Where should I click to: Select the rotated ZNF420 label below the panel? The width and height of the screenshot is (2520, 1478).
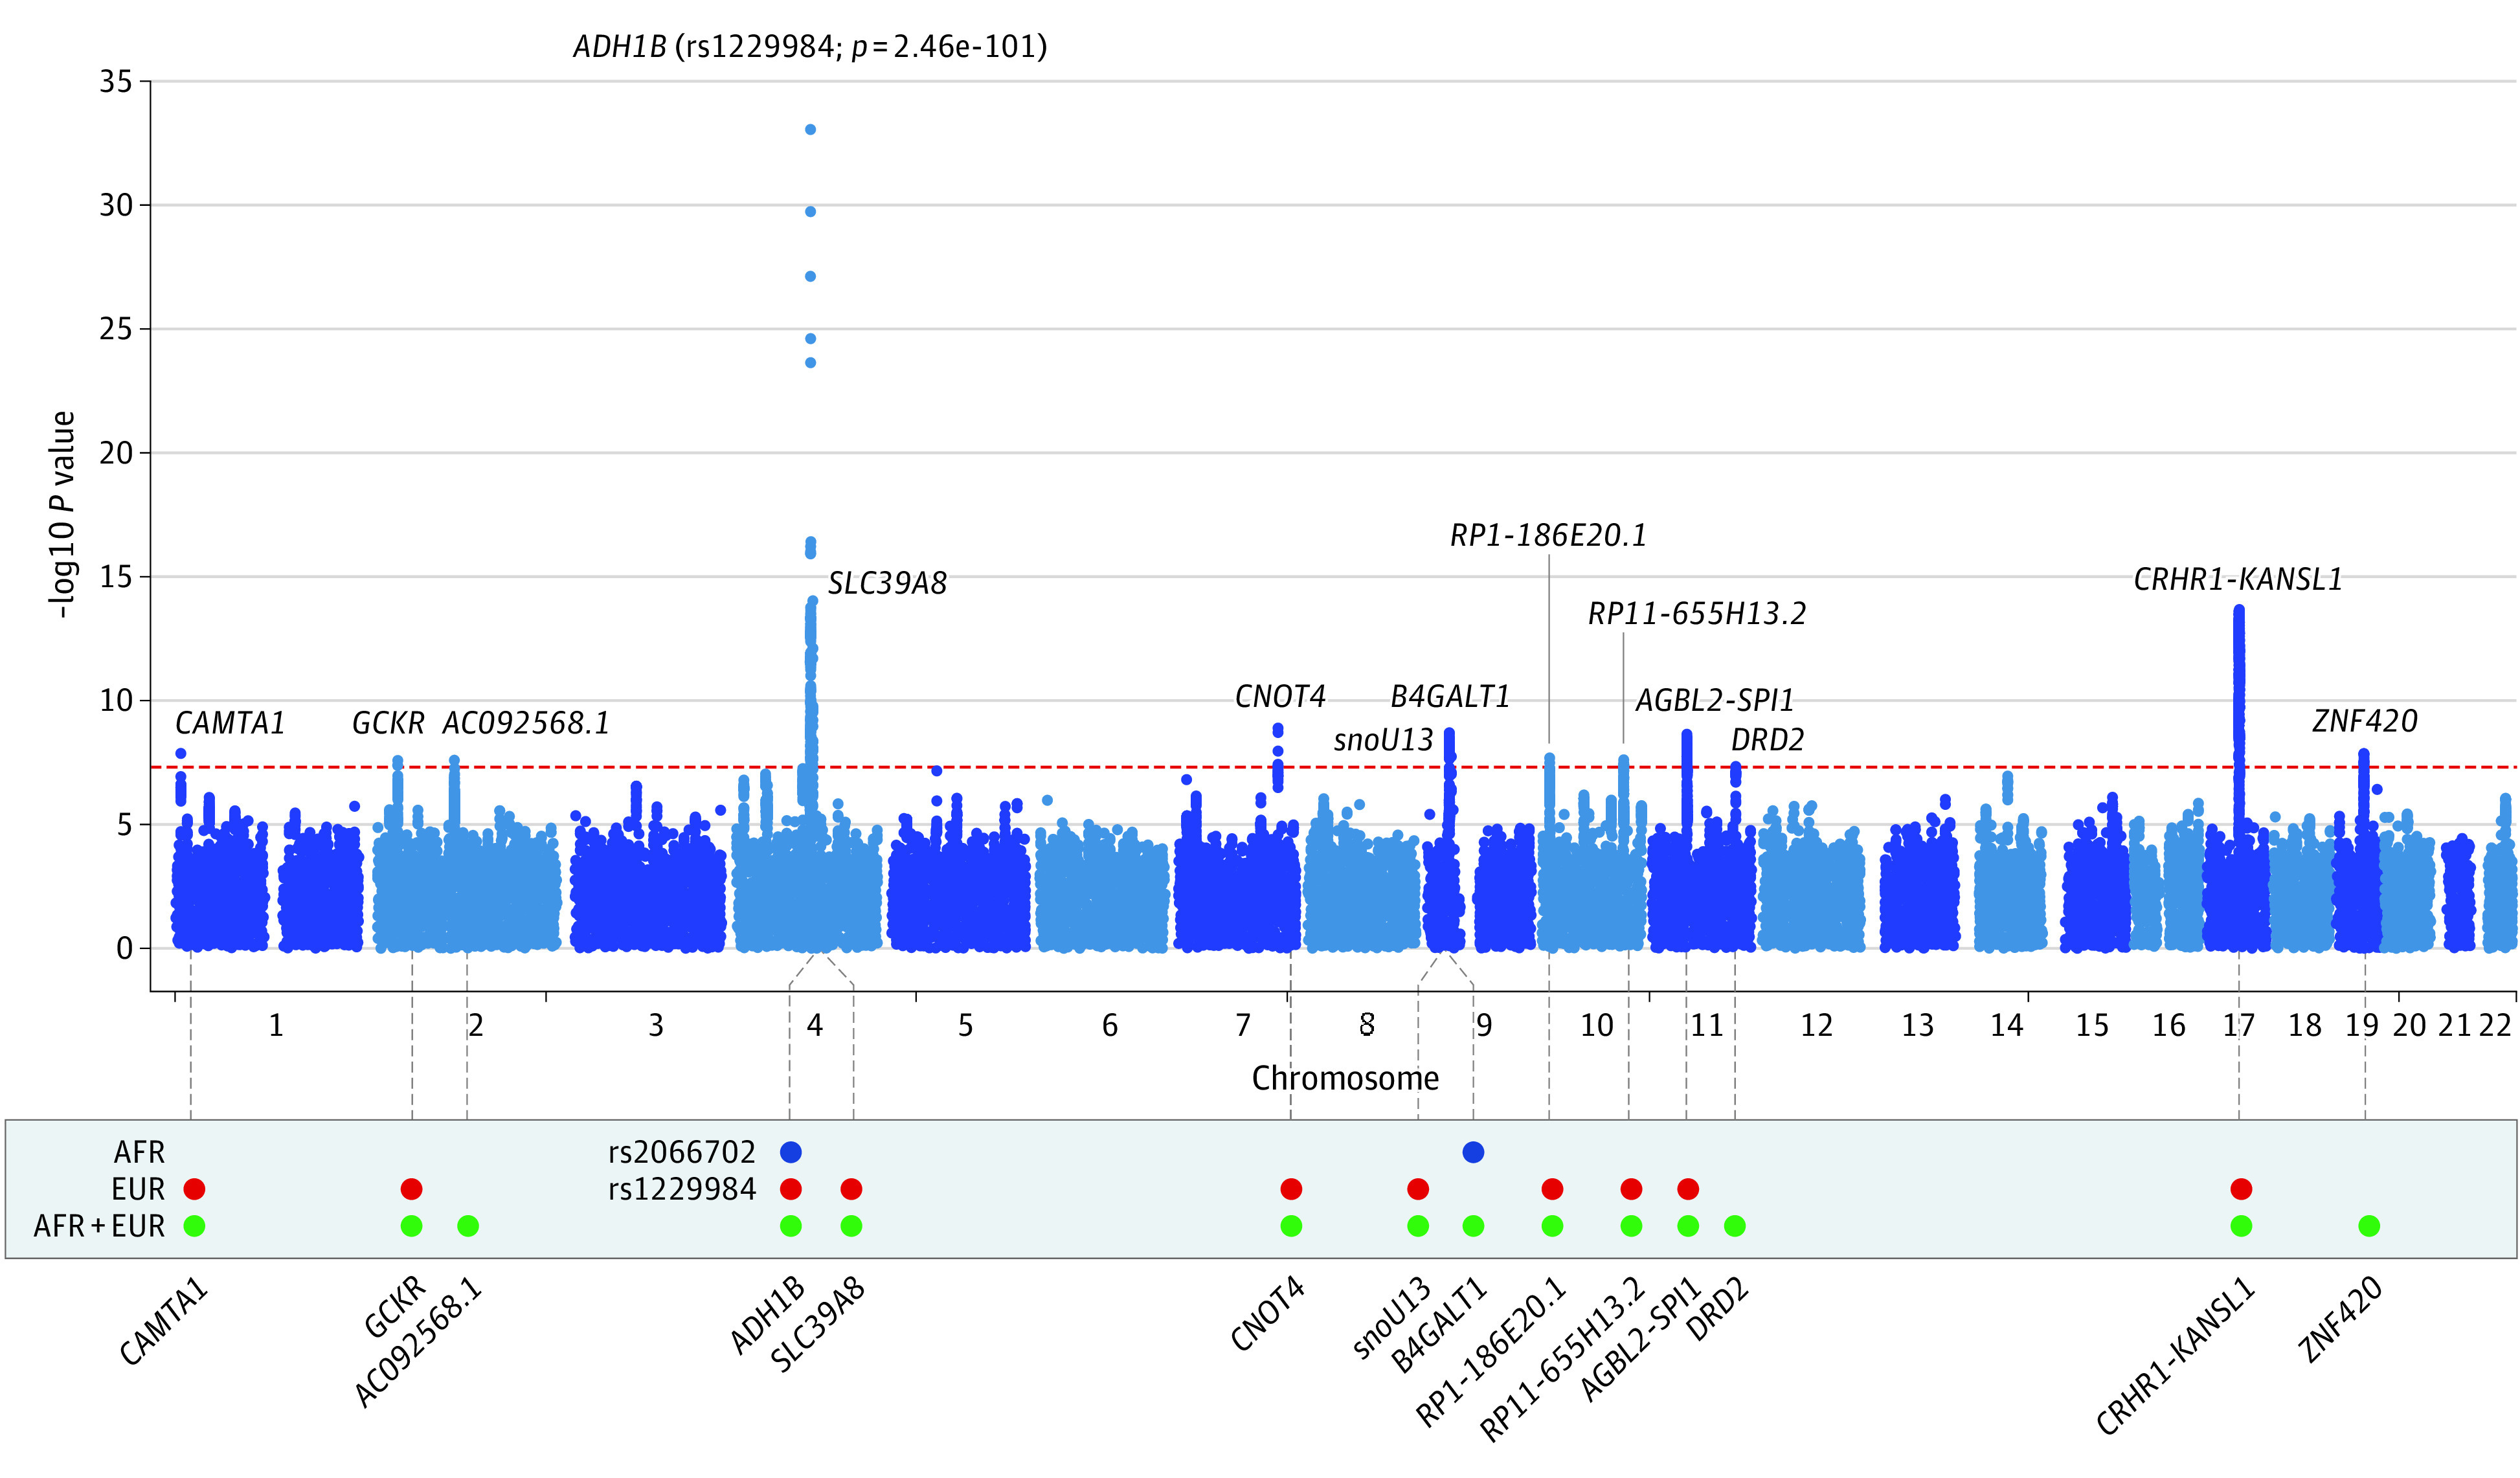tap(2340, 1320)
